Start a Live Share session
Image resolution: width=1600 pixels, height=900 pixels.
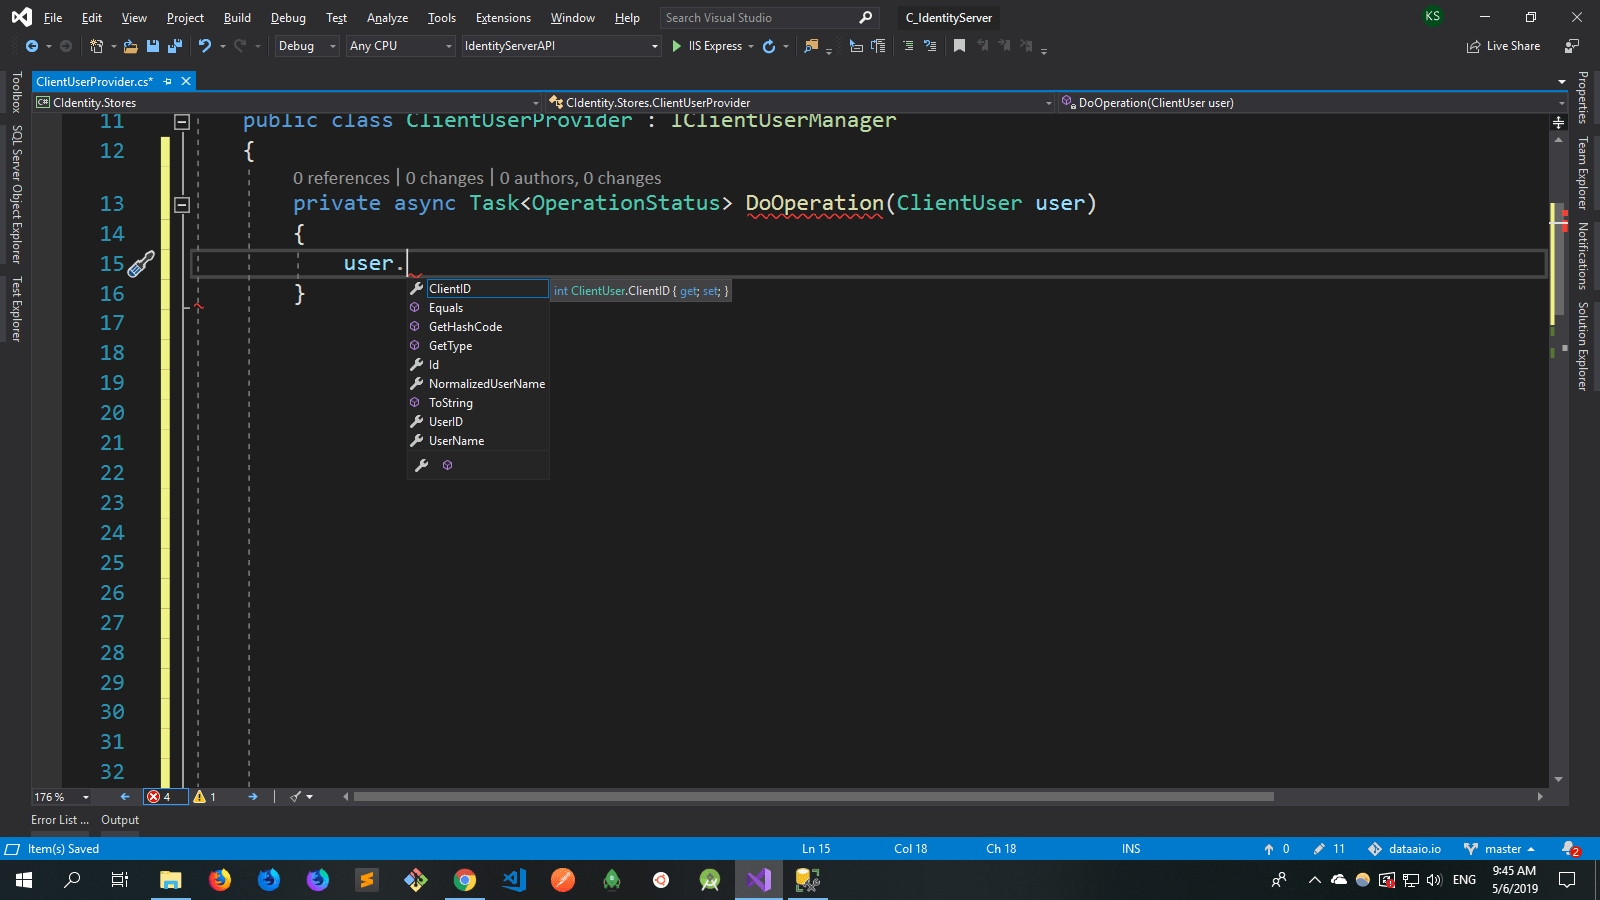[1504, 46]
